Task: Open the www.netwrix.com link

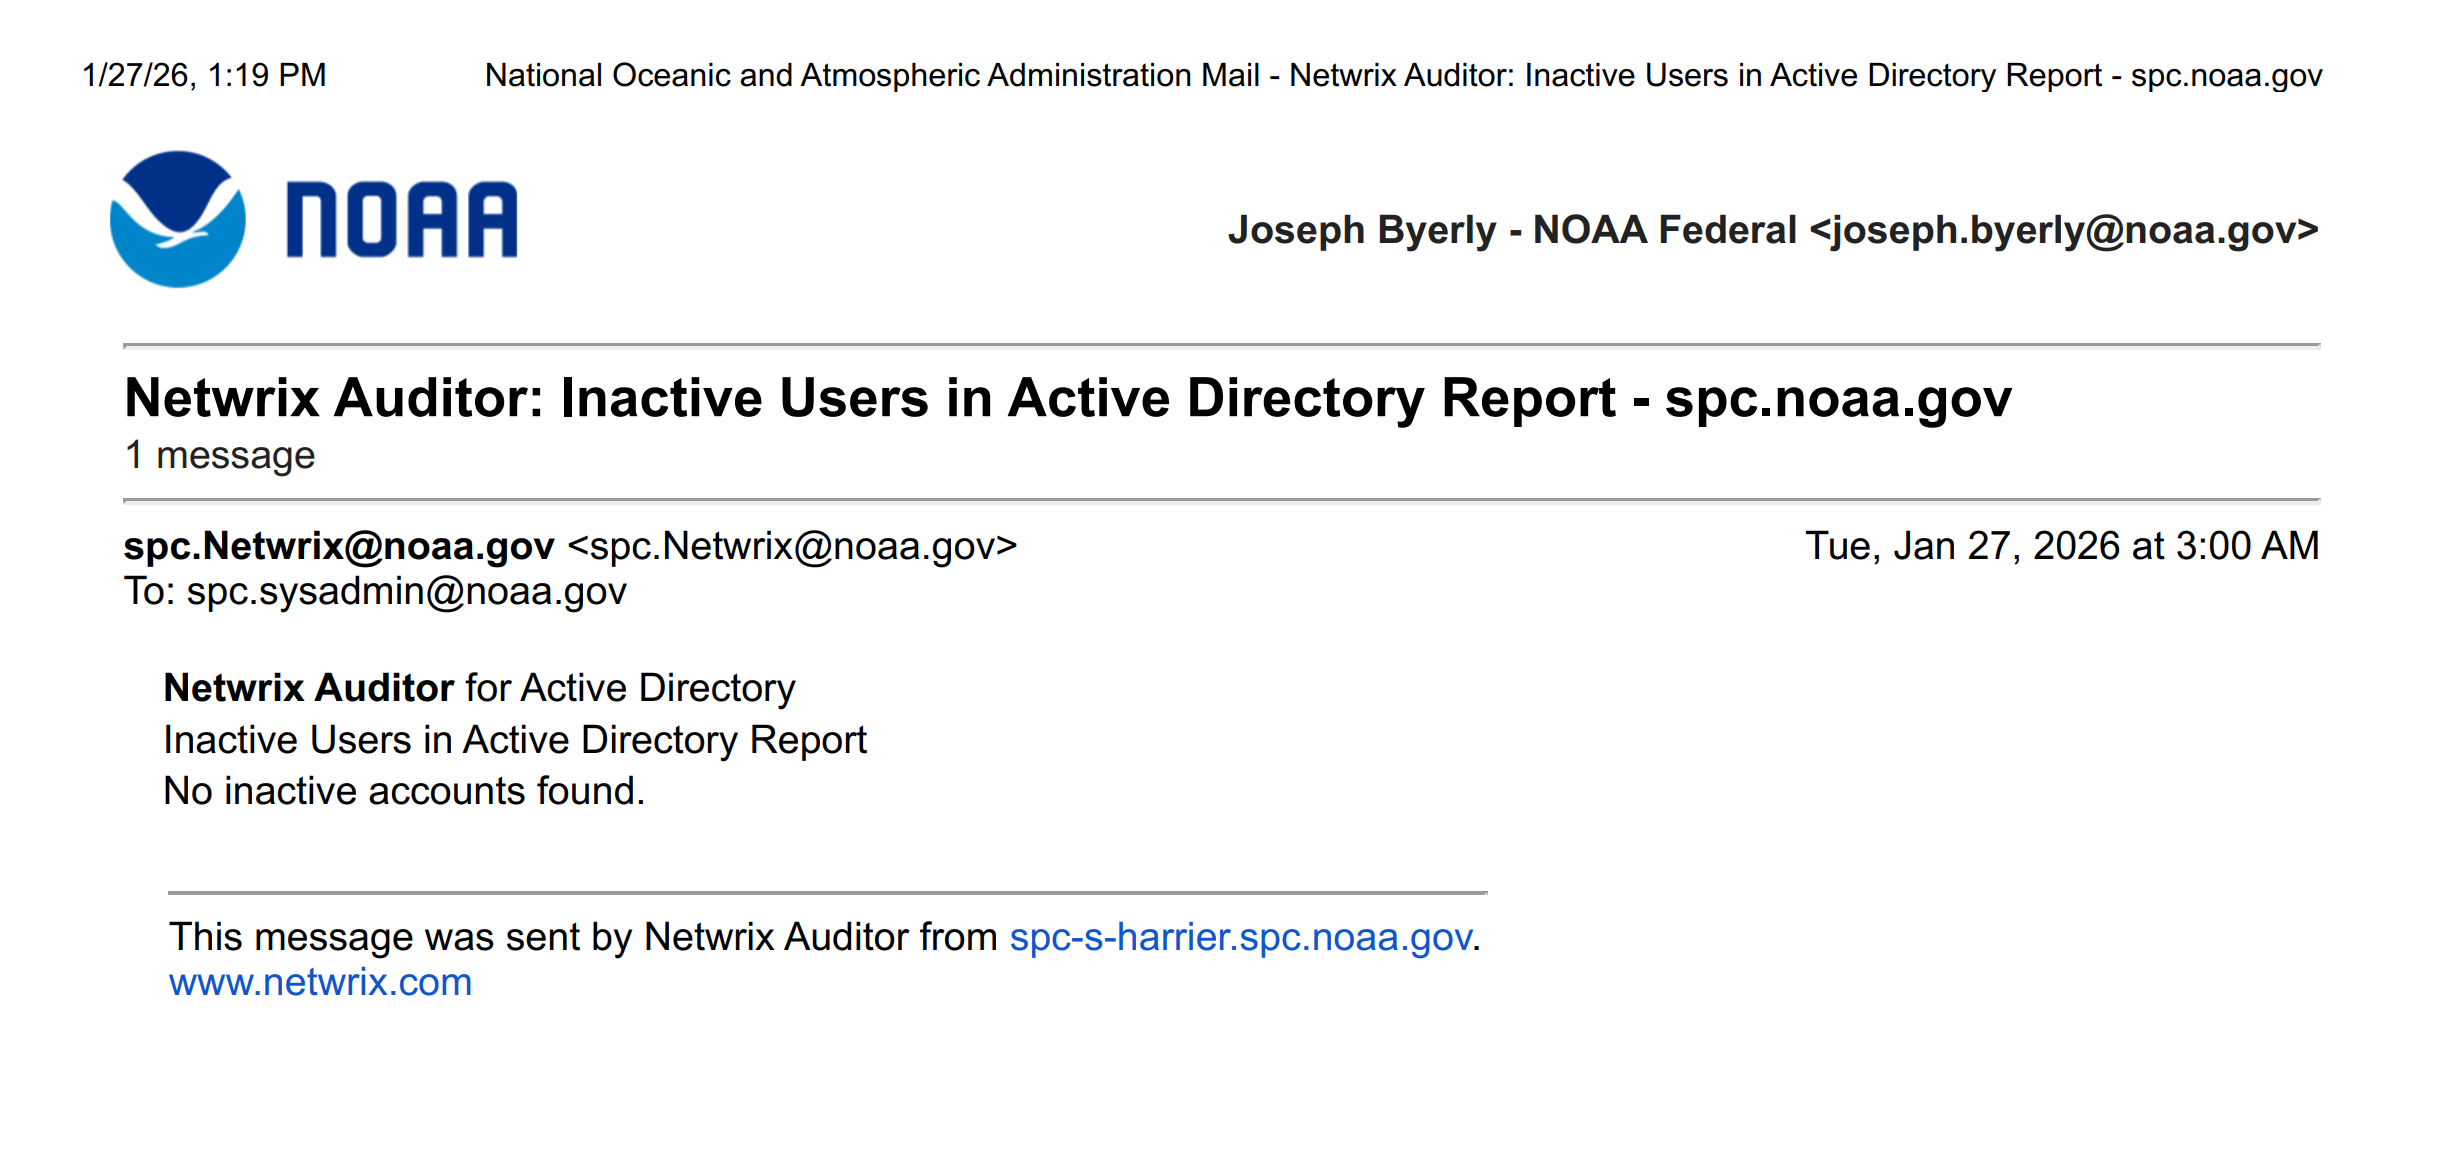Action: [320, 982]
